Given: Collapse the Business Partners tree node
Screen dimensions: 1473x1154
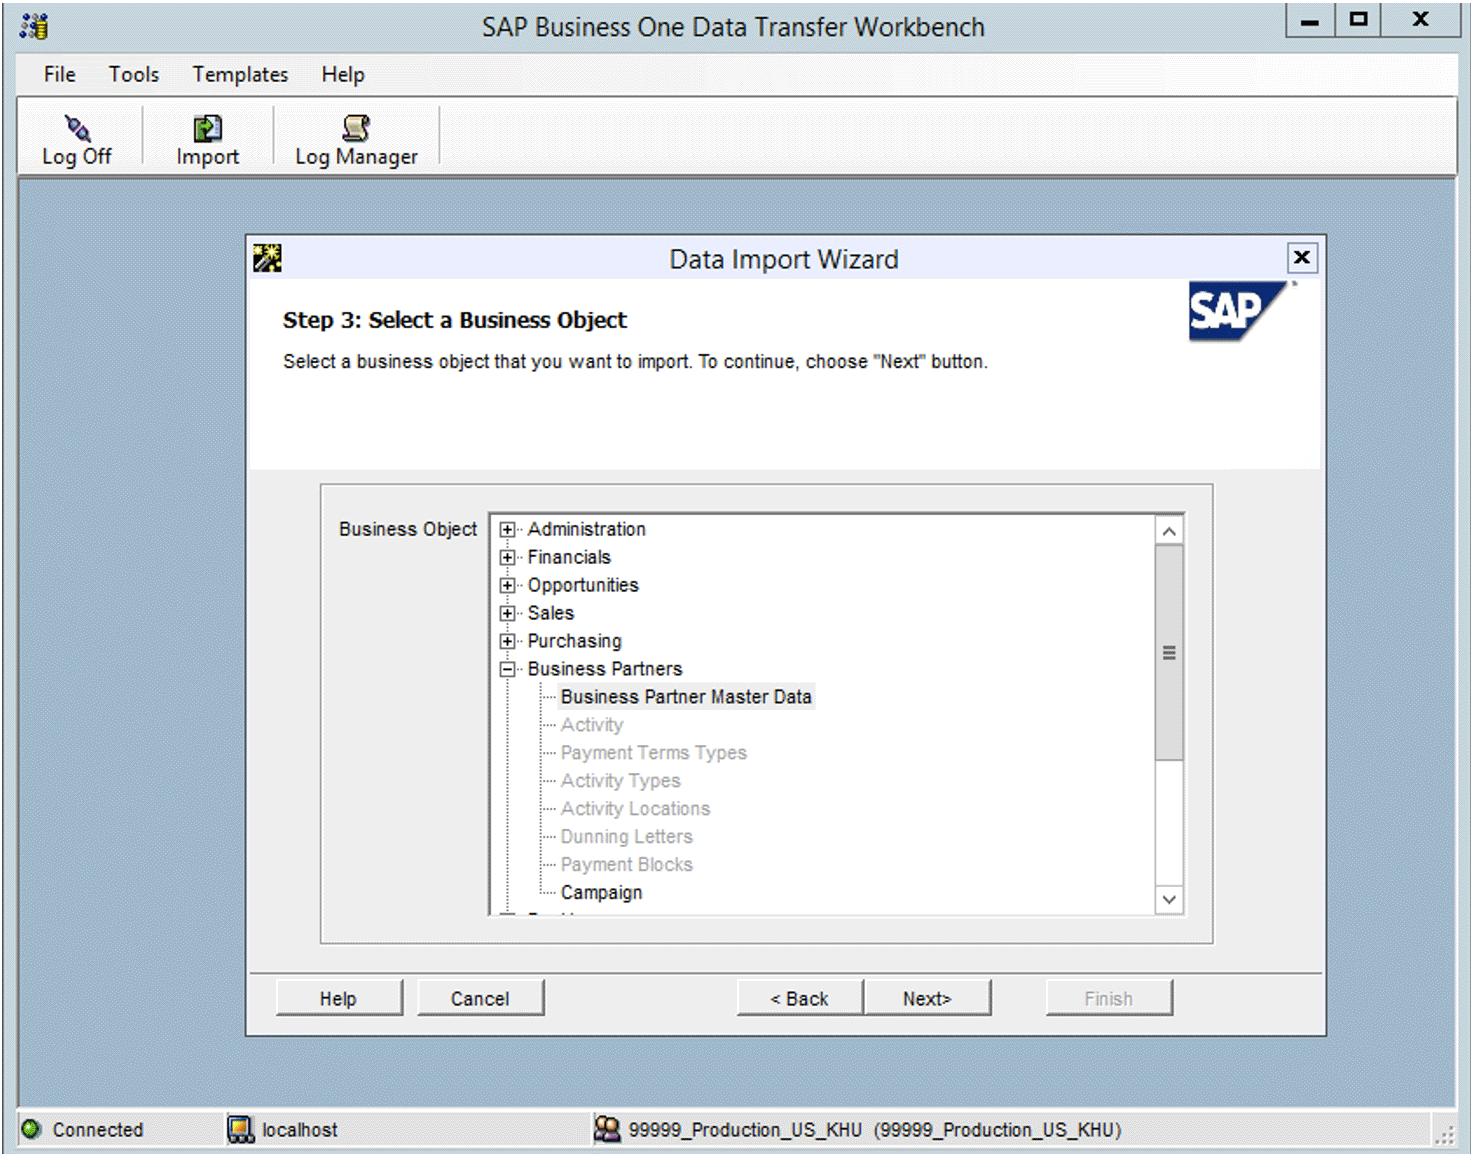Looking at the screenshot, I should [x=508, y=669].
